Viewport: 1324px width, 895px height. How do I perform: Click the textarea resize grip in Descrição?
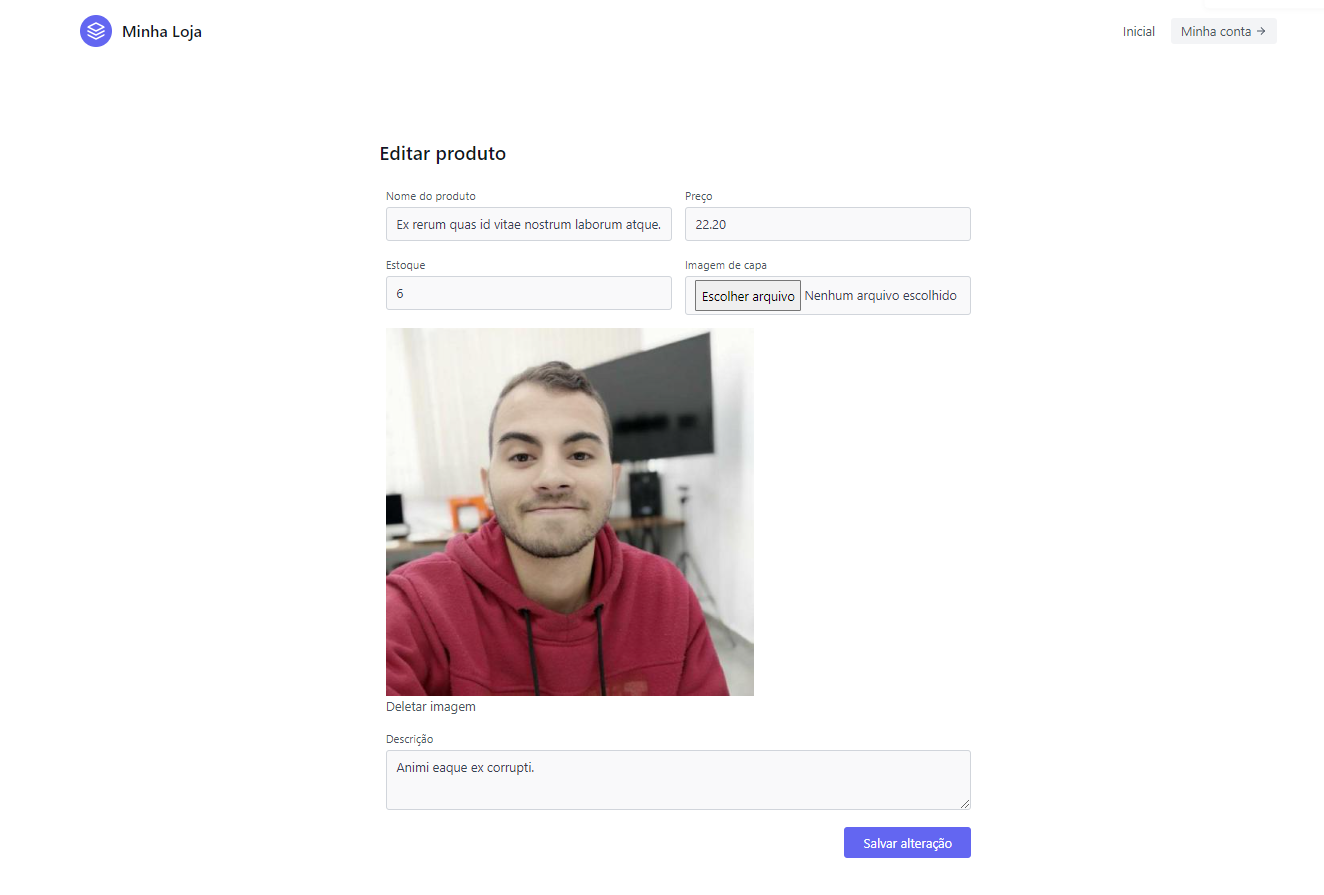click(x=964, y=803)
